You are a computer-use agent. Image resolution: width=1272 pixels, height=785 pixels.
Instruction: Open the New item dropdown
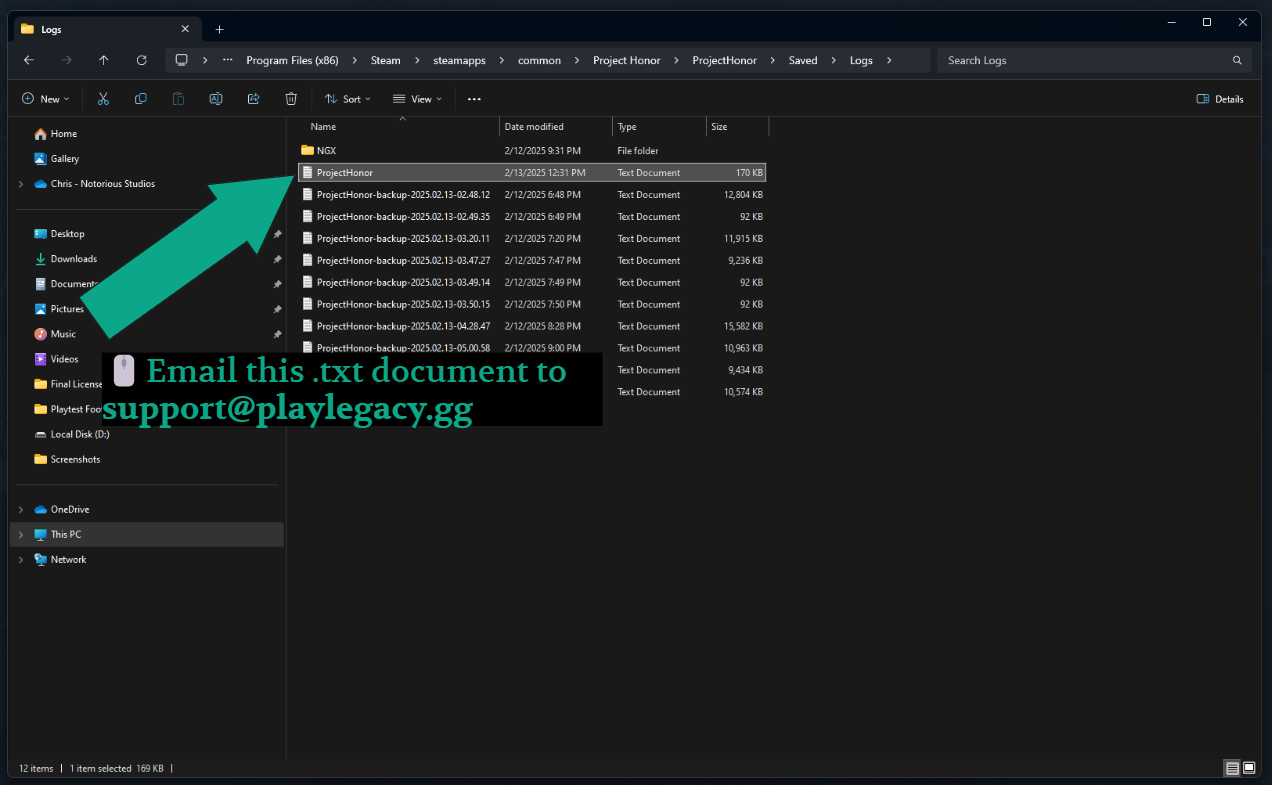click(x=46, y=99)
